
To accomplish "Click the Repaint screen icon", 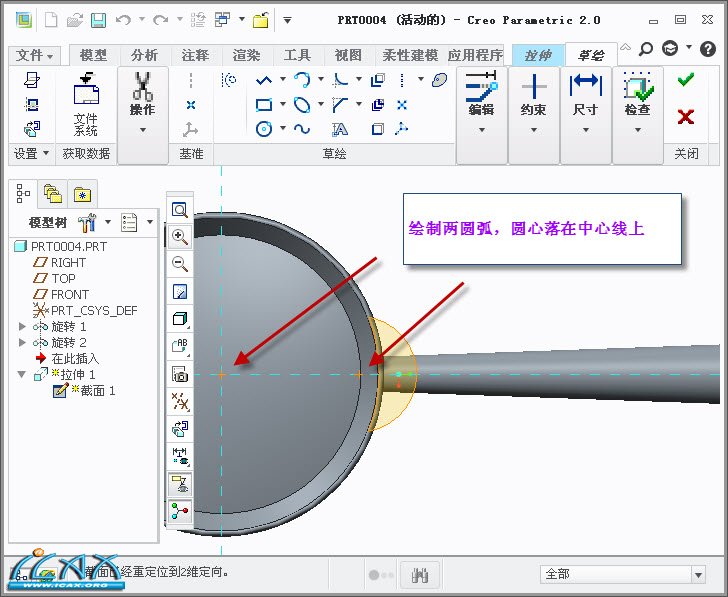I will (180, 292).
